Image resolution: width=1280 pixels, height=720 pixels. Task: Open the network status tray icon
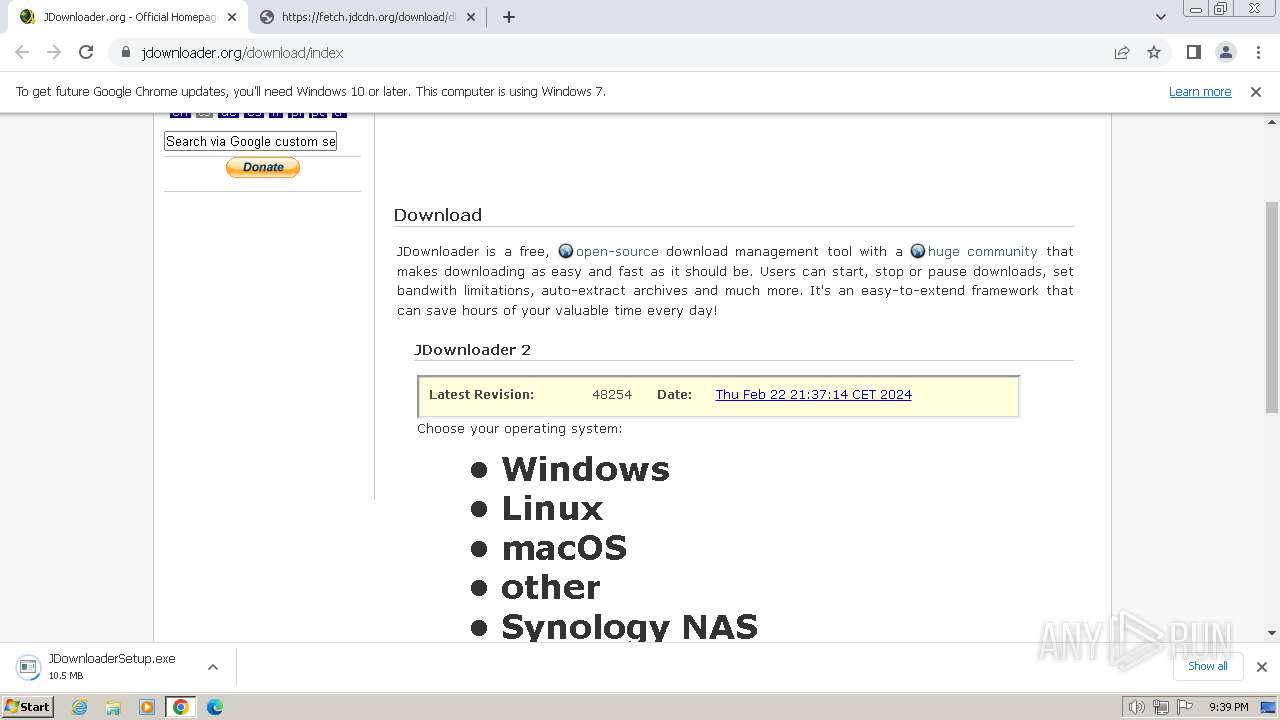coord(1161,707)
